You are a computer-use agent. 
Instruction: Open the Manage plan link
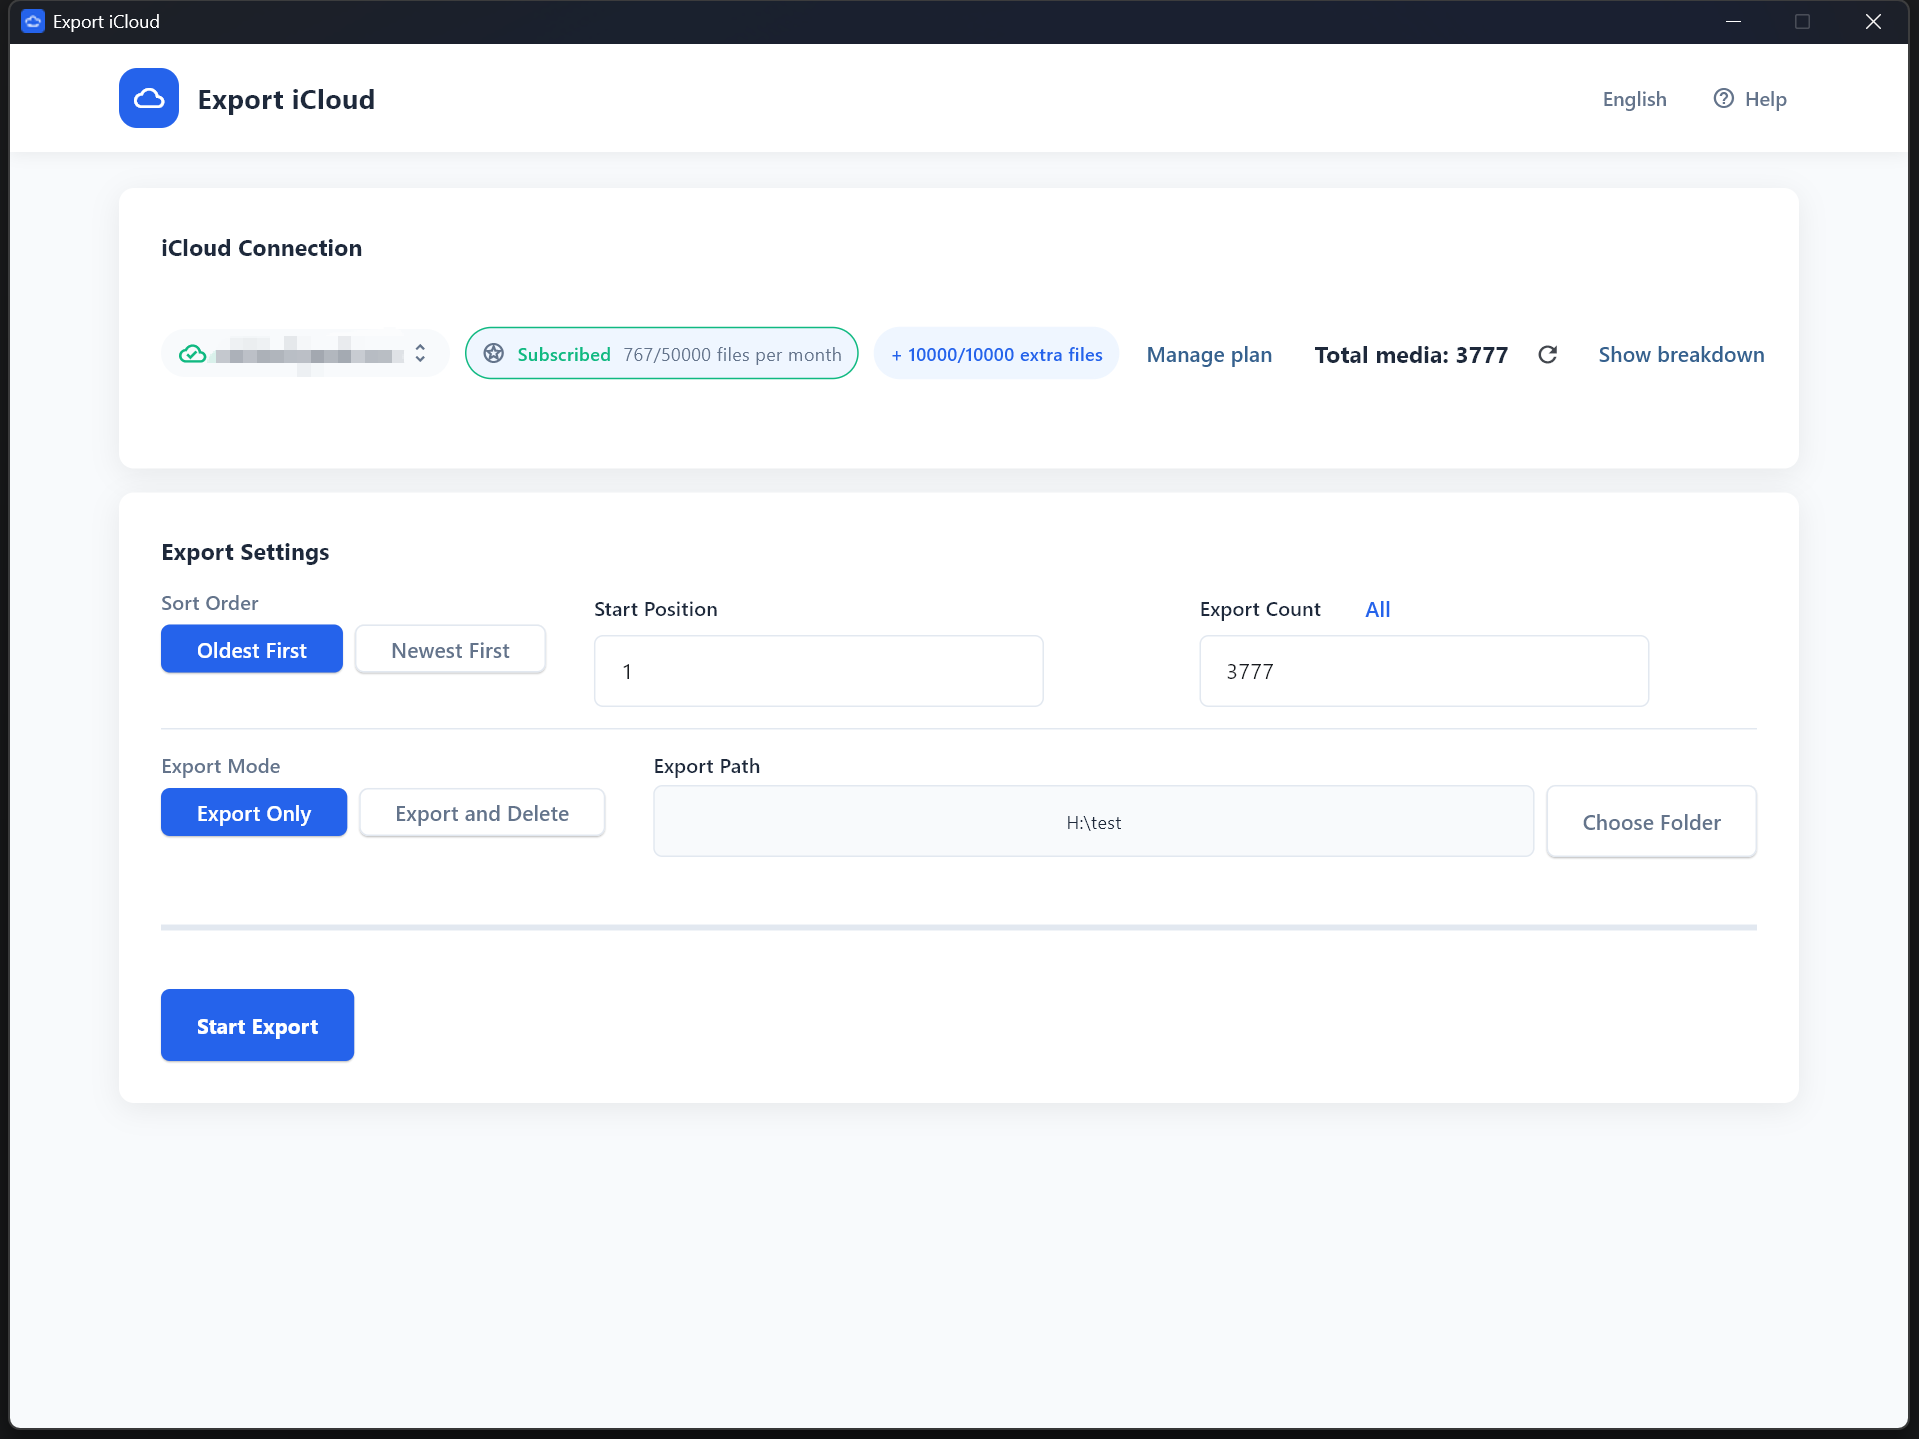click(x=1209, y=355)
